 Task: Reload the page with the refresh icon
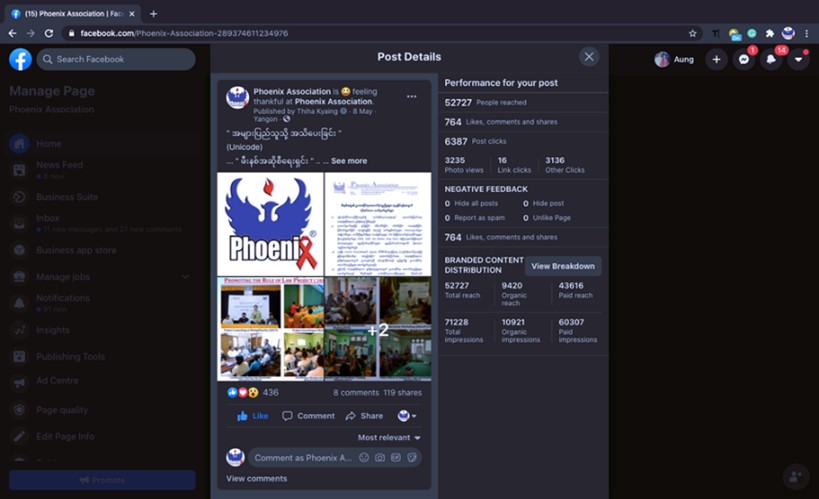49,33
